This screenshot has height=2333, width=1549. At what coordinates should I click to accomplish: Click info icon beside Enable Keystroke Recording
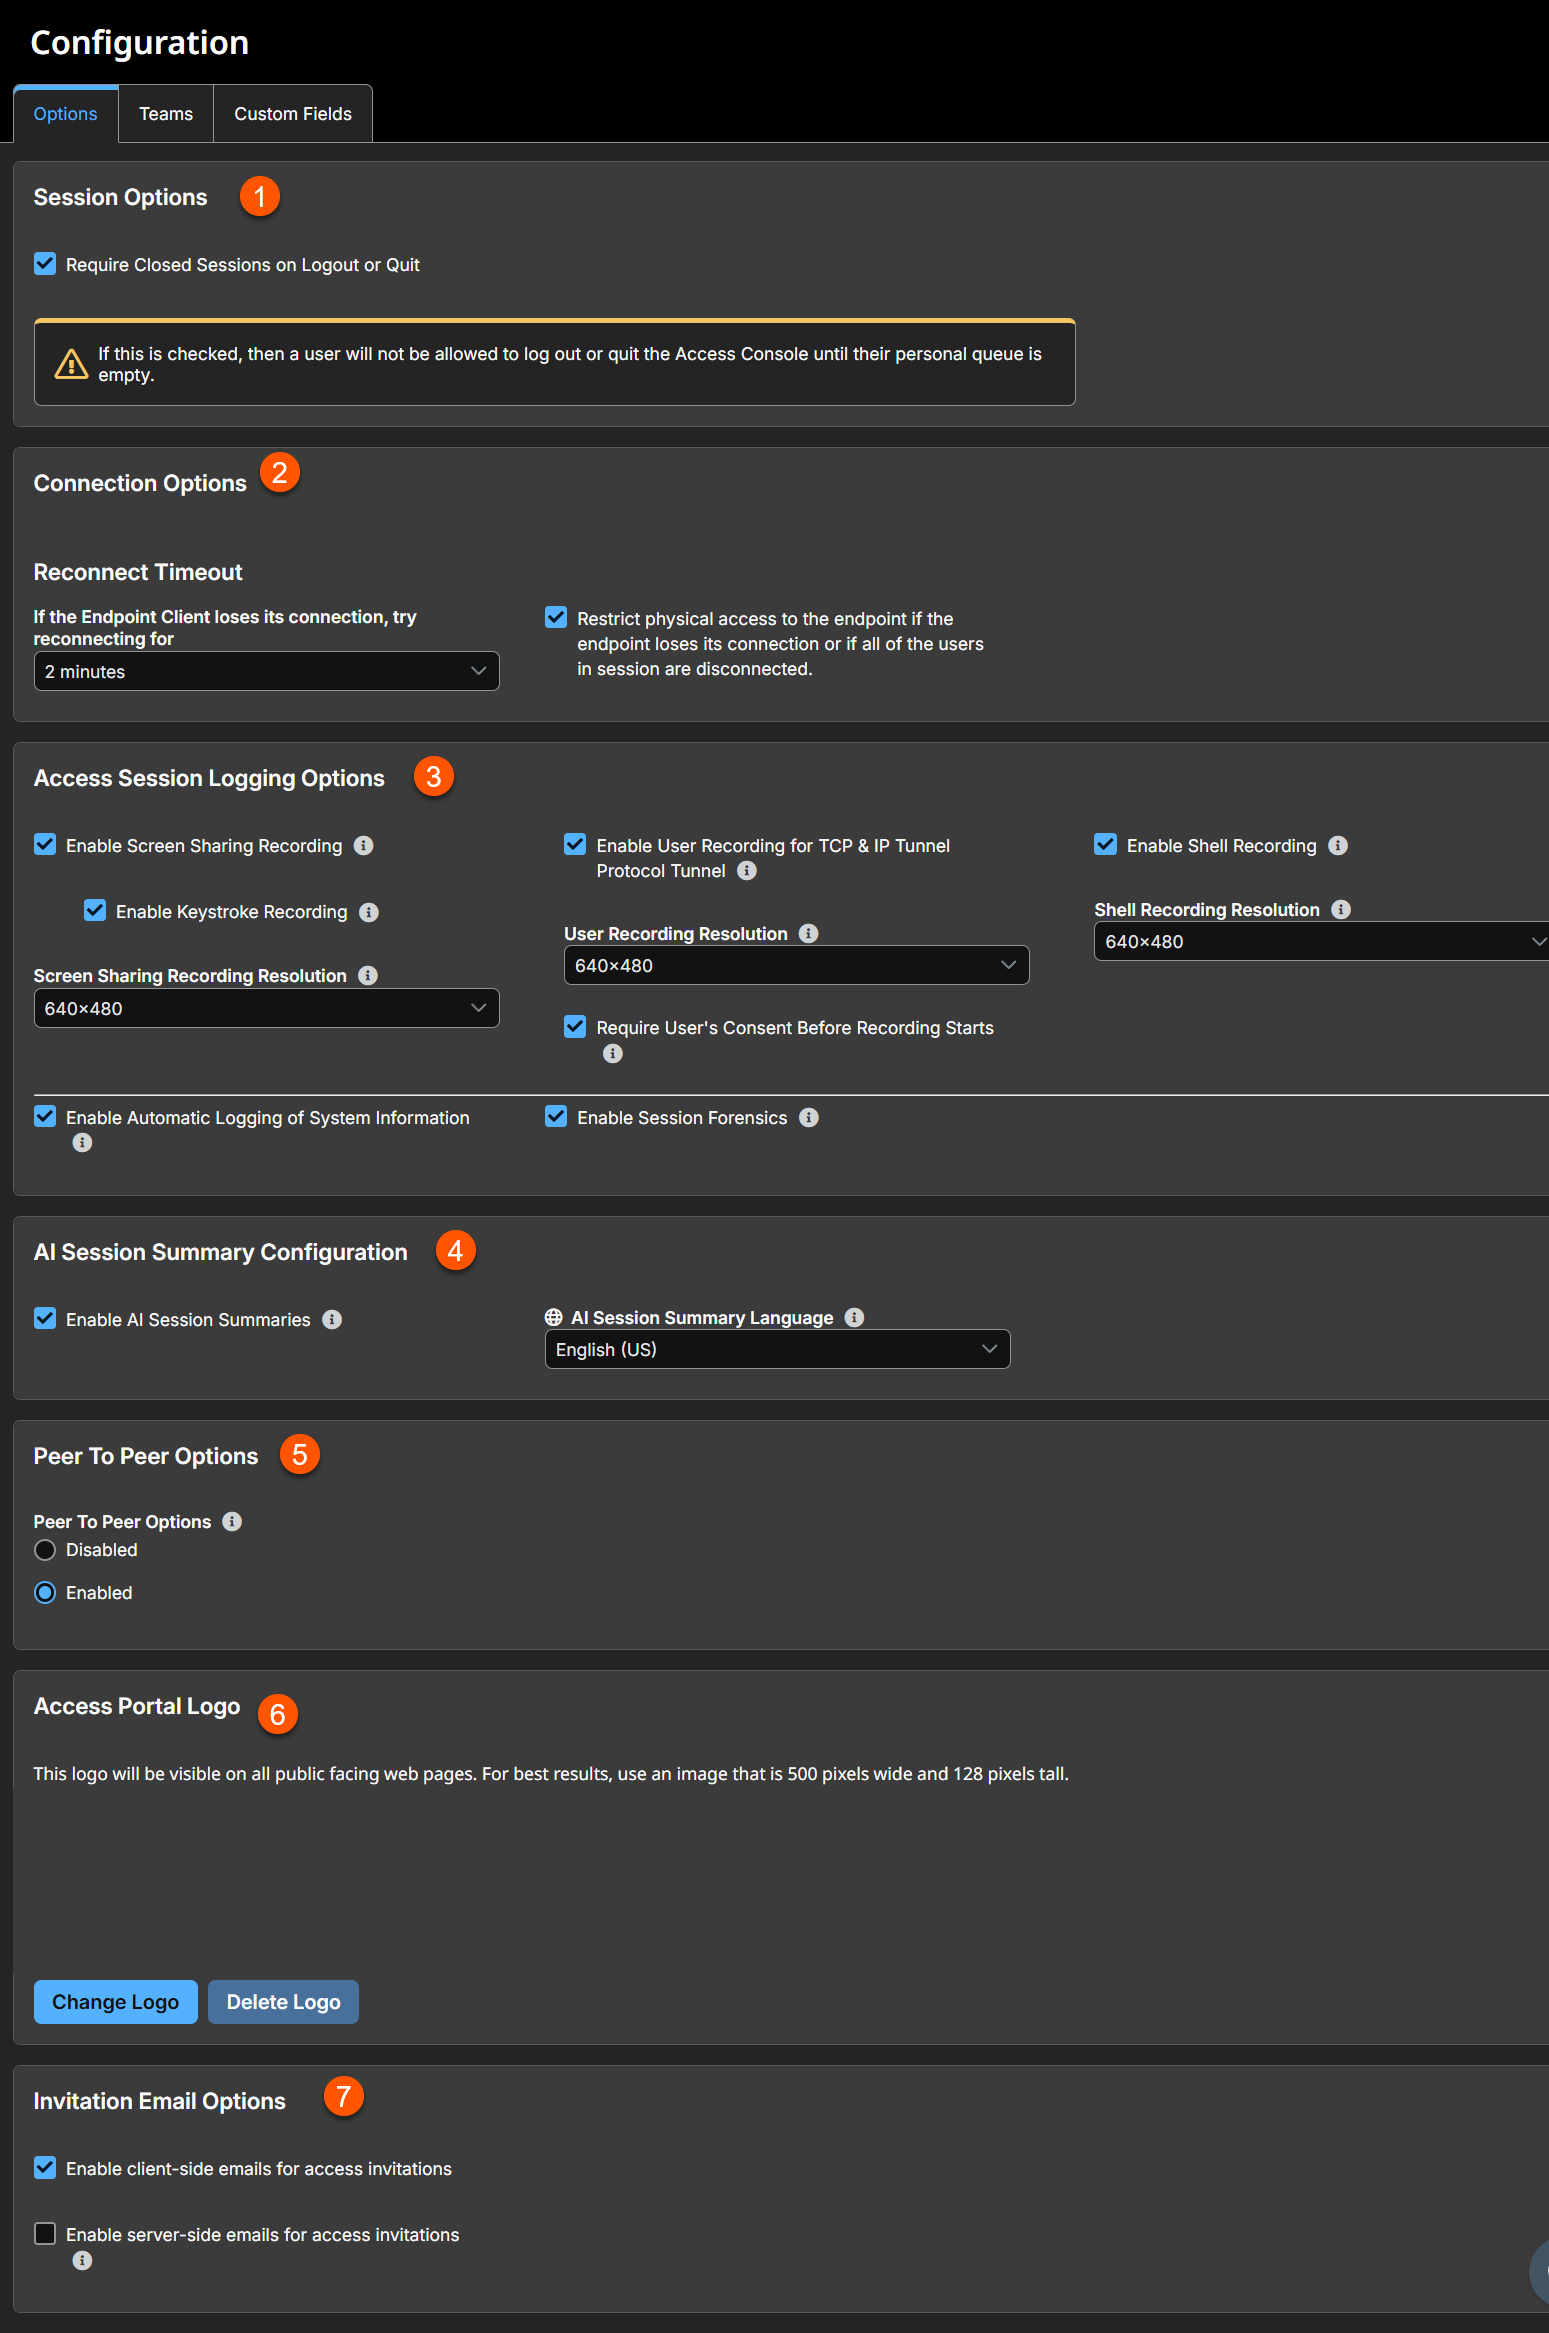(x=369, y=912)
